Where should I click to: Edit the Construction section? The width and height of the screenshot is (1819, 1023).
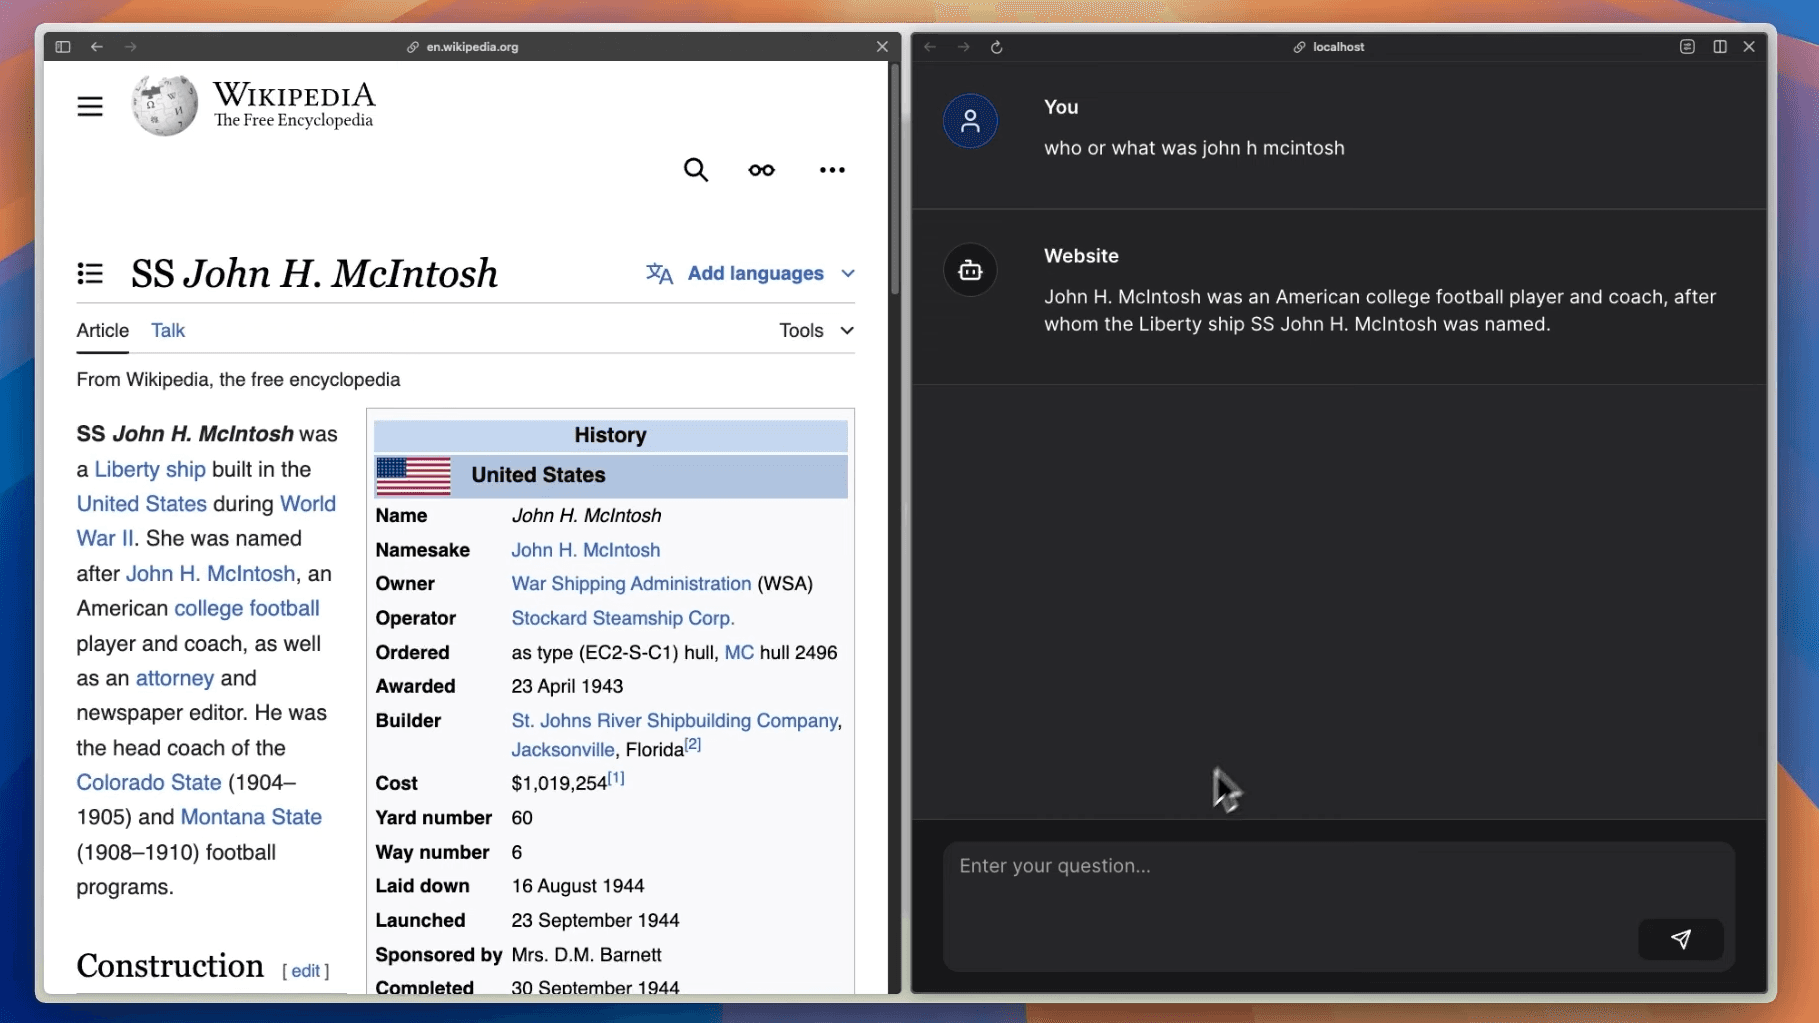[x=306, y=970]
